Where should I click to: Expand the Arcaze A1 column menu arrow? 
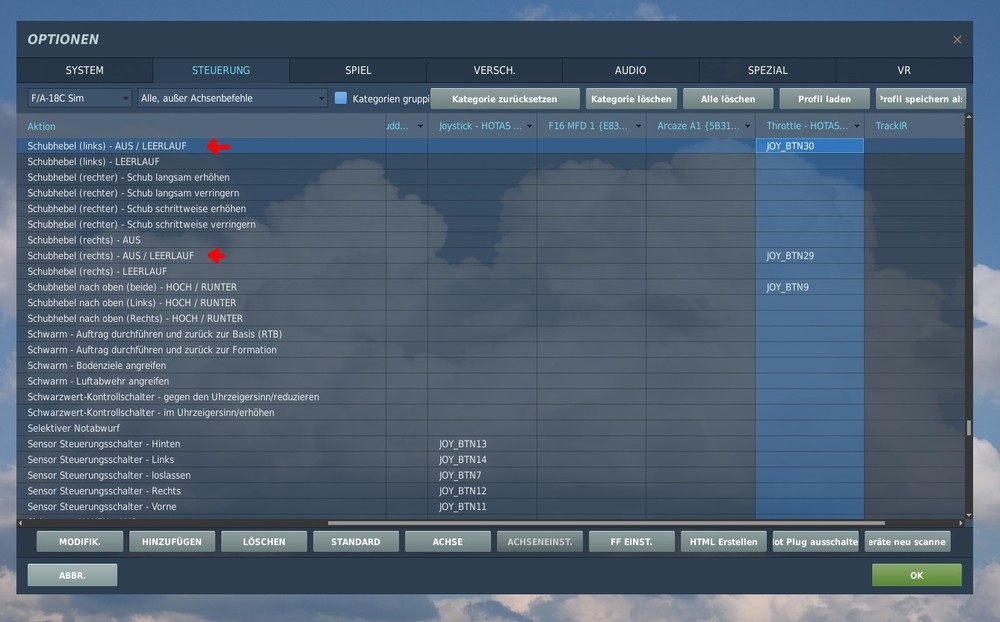[x=747, y=126]
